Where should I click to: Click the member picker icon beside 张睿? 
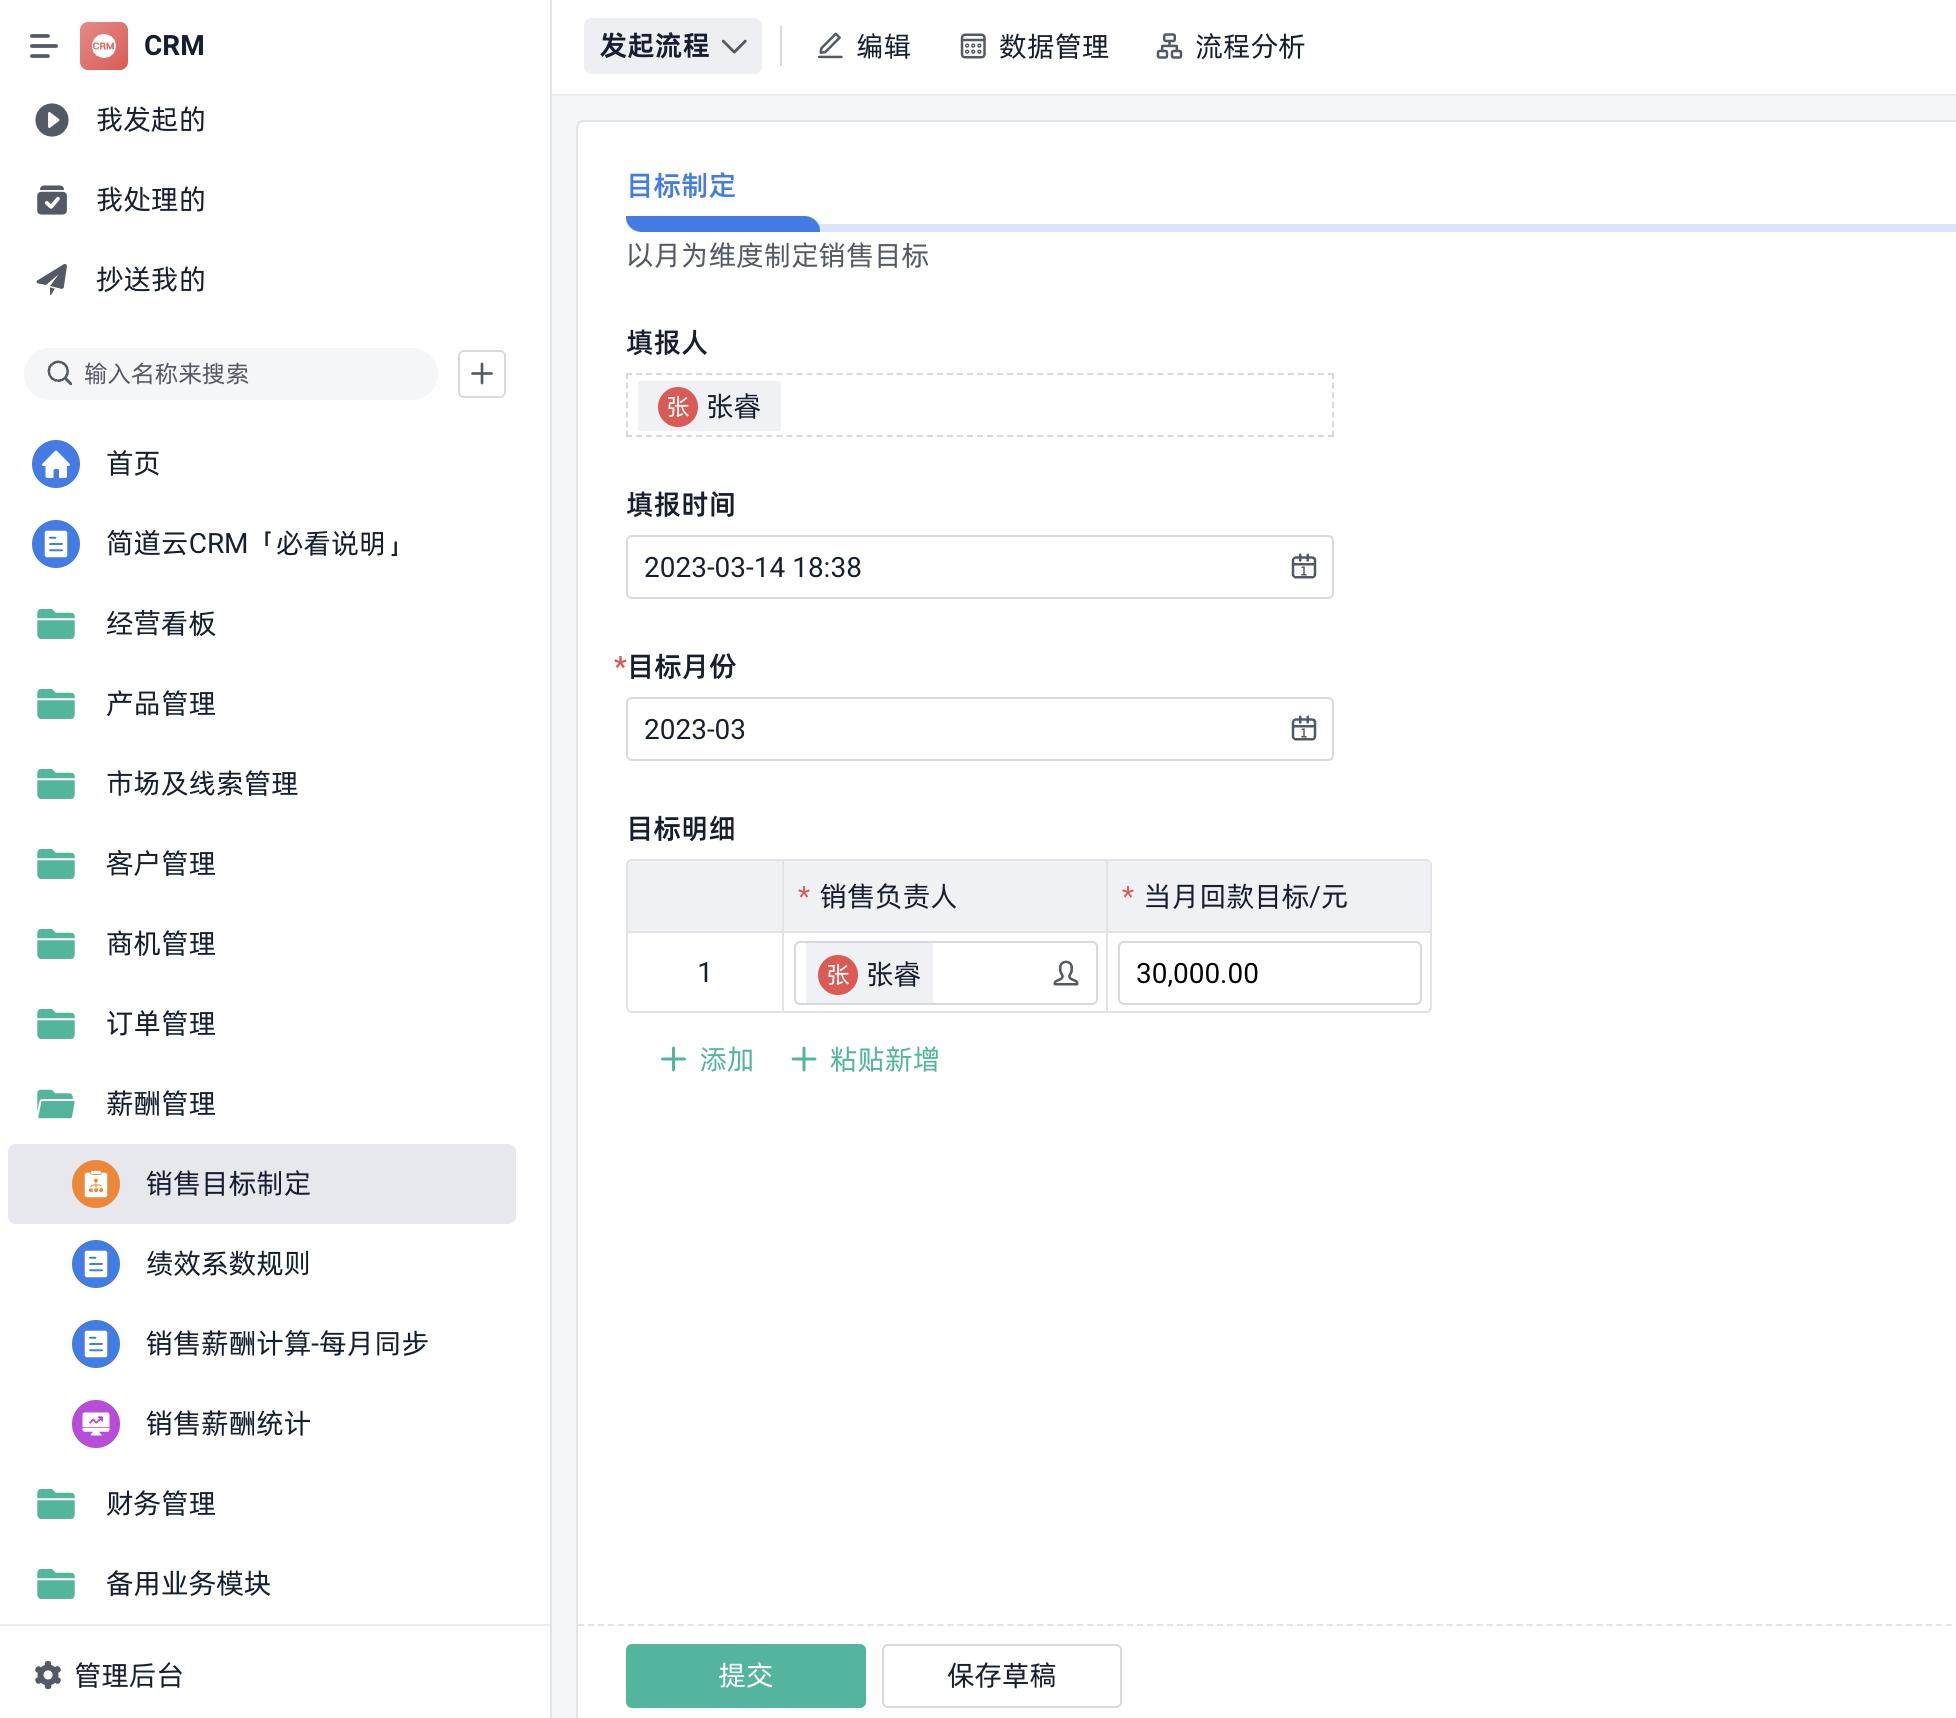click(x=1065, y=973)
